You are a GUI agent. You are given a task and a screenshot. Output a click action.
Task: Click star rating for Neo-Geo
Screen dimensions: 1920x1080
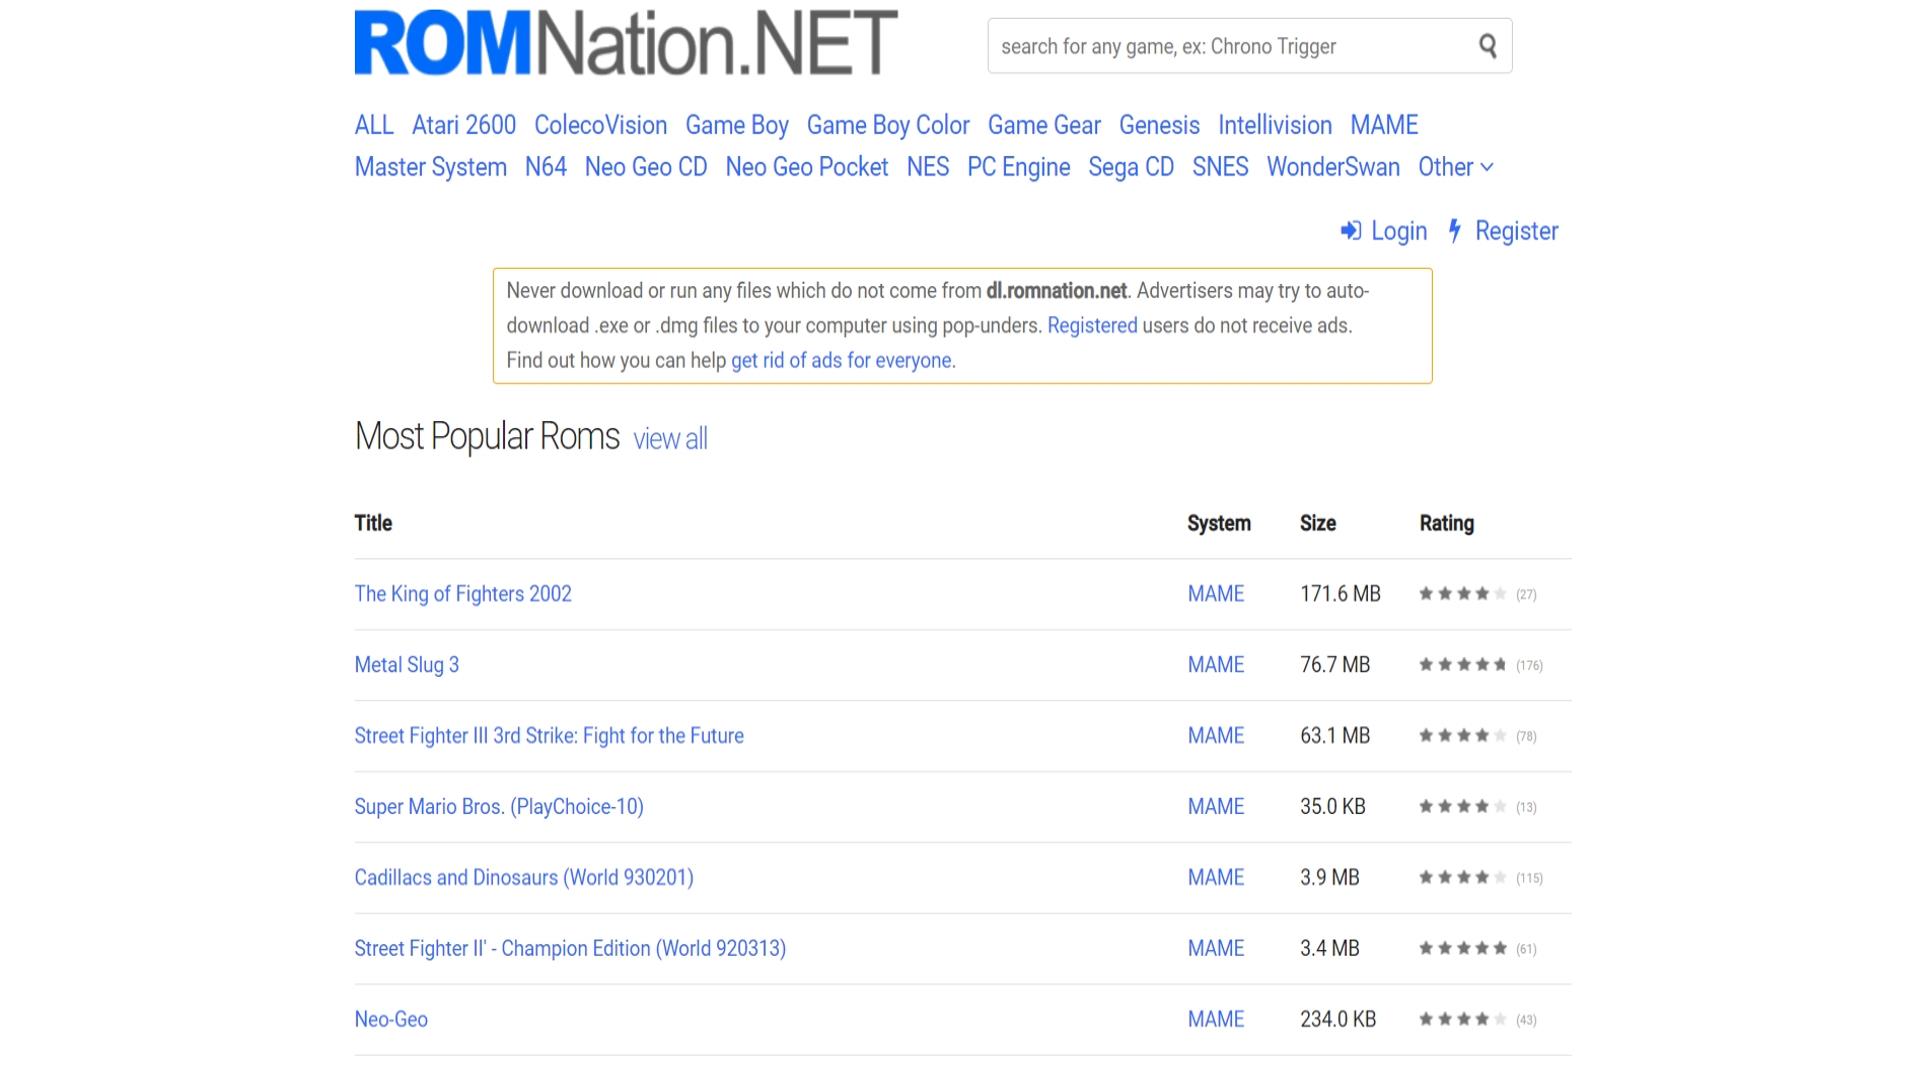1463,1020
